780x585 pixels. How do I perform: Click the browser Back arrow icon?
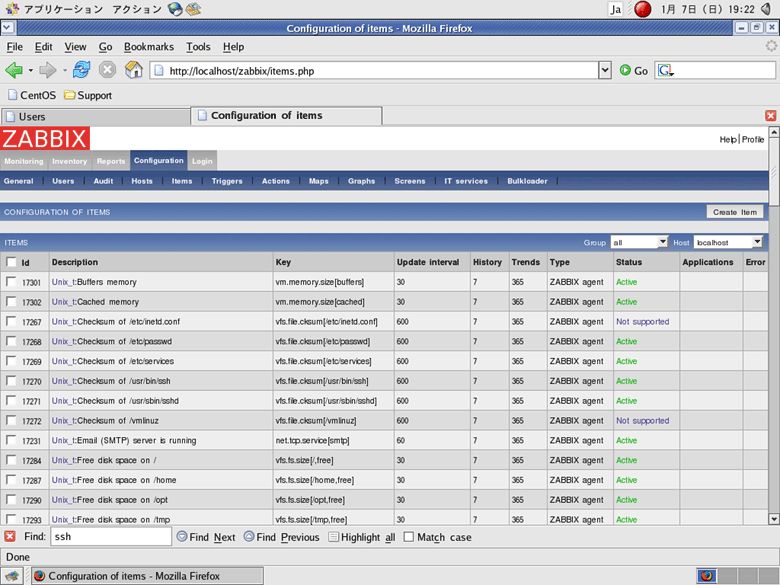tap(14, 70)
